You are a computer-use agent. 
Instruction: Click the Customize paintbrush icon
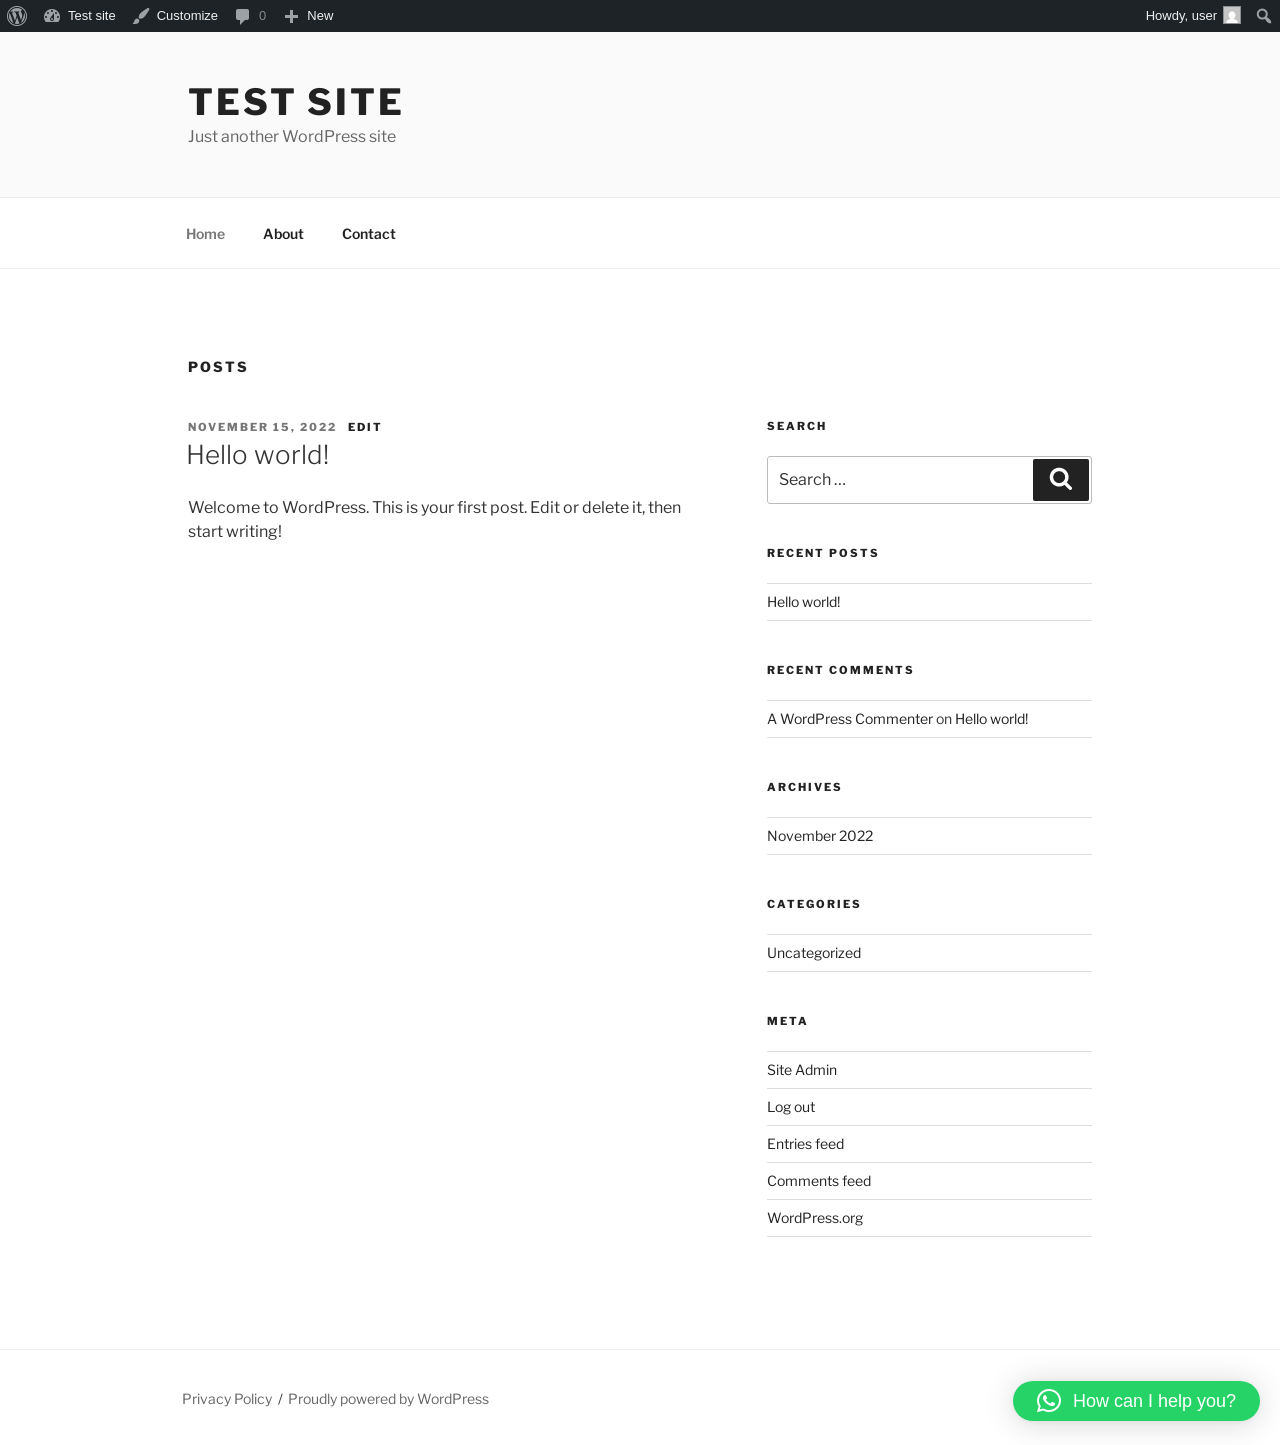pos(141,16)
